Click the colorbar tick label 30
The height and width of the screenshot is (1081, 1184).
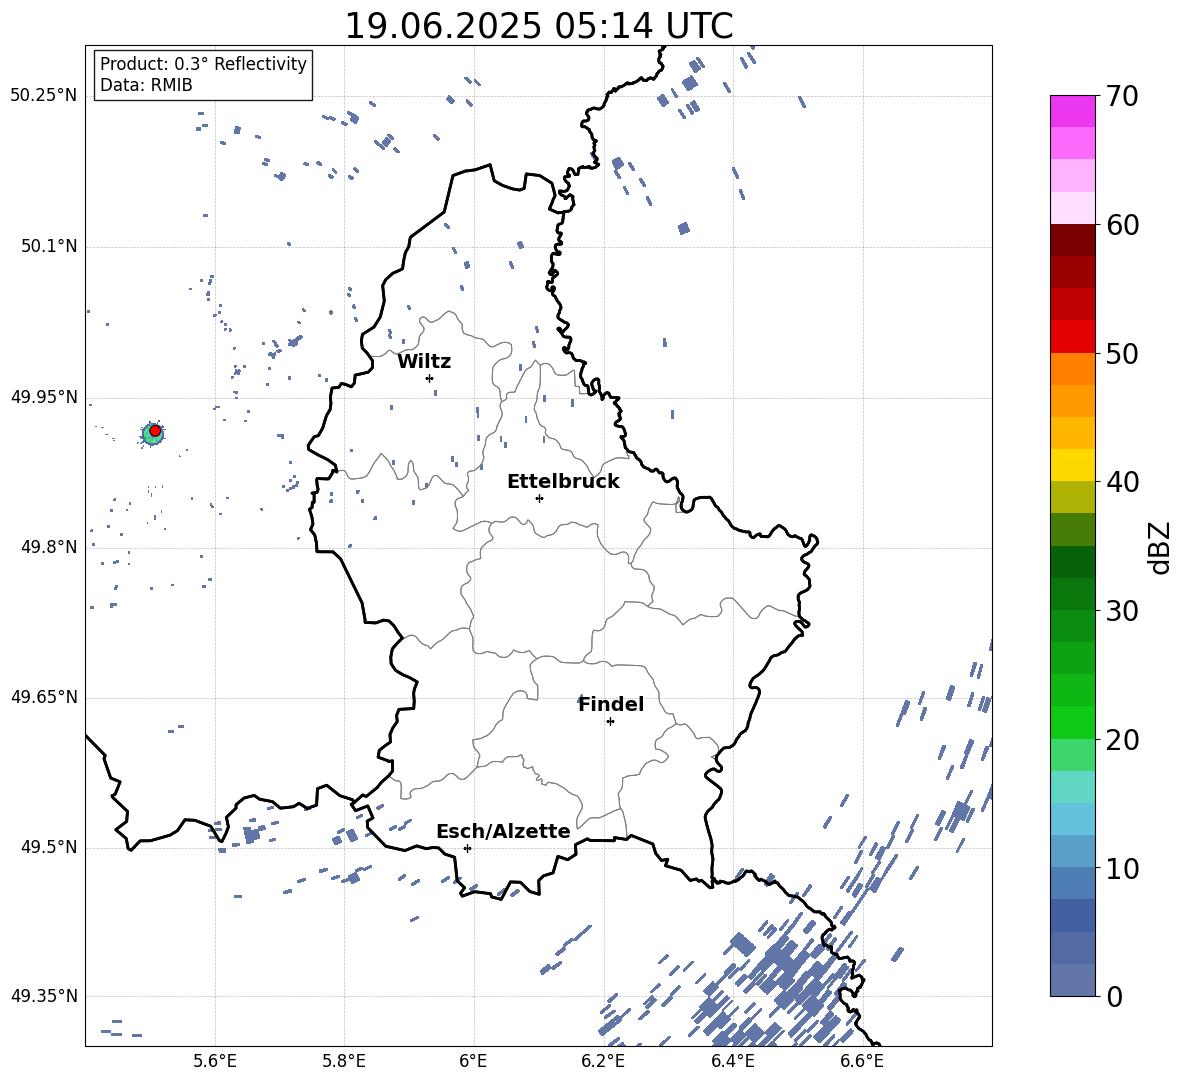(1122, 611)
